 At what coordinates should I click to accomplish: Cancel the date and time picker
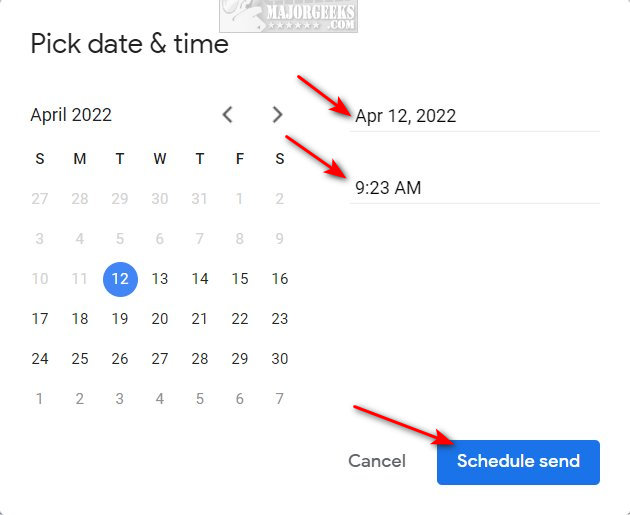377,461
